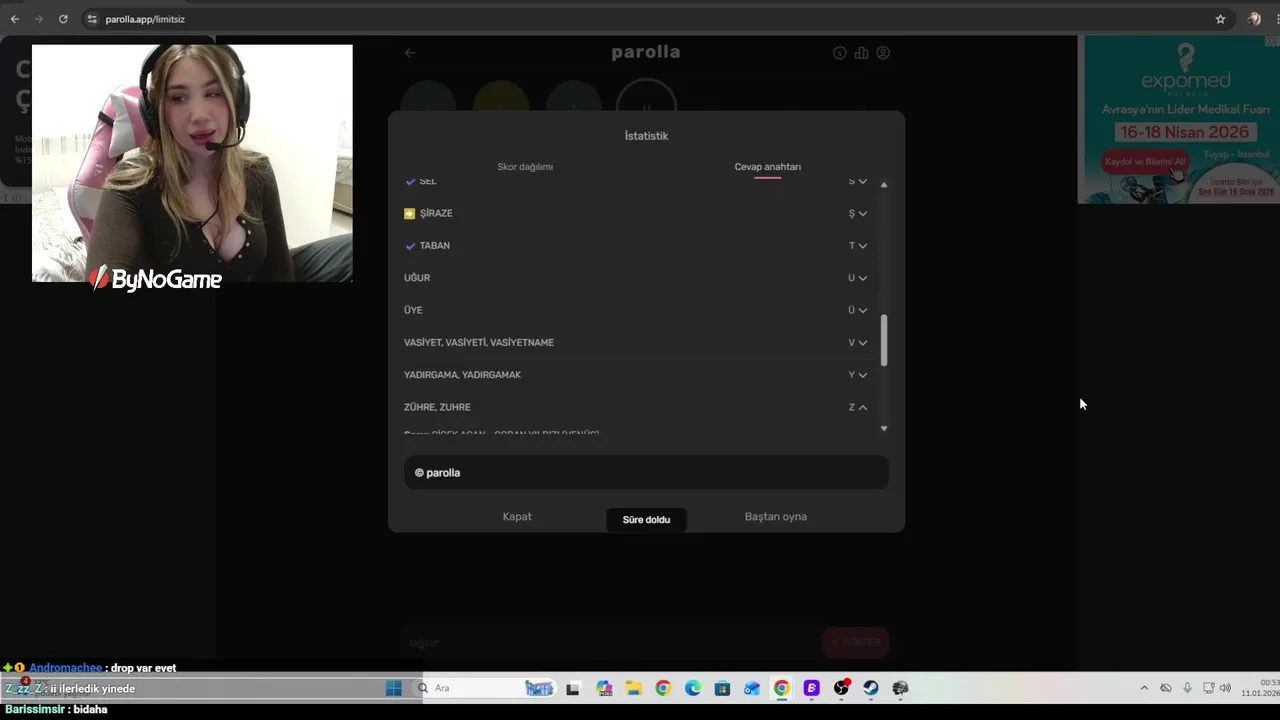Viewport: 1280px width, 720px height.
Task: Open the statistics chart icon in header
Action: point(861,53)
